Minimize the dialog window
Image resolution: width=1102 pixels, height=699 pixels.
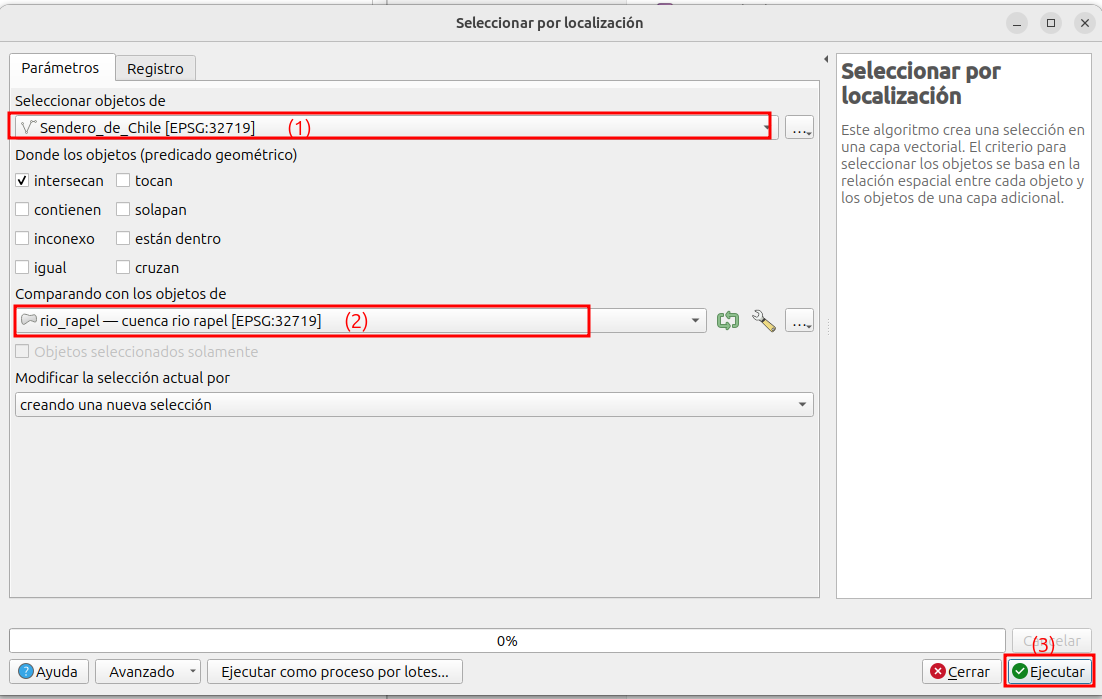(x=1017, y=22)
